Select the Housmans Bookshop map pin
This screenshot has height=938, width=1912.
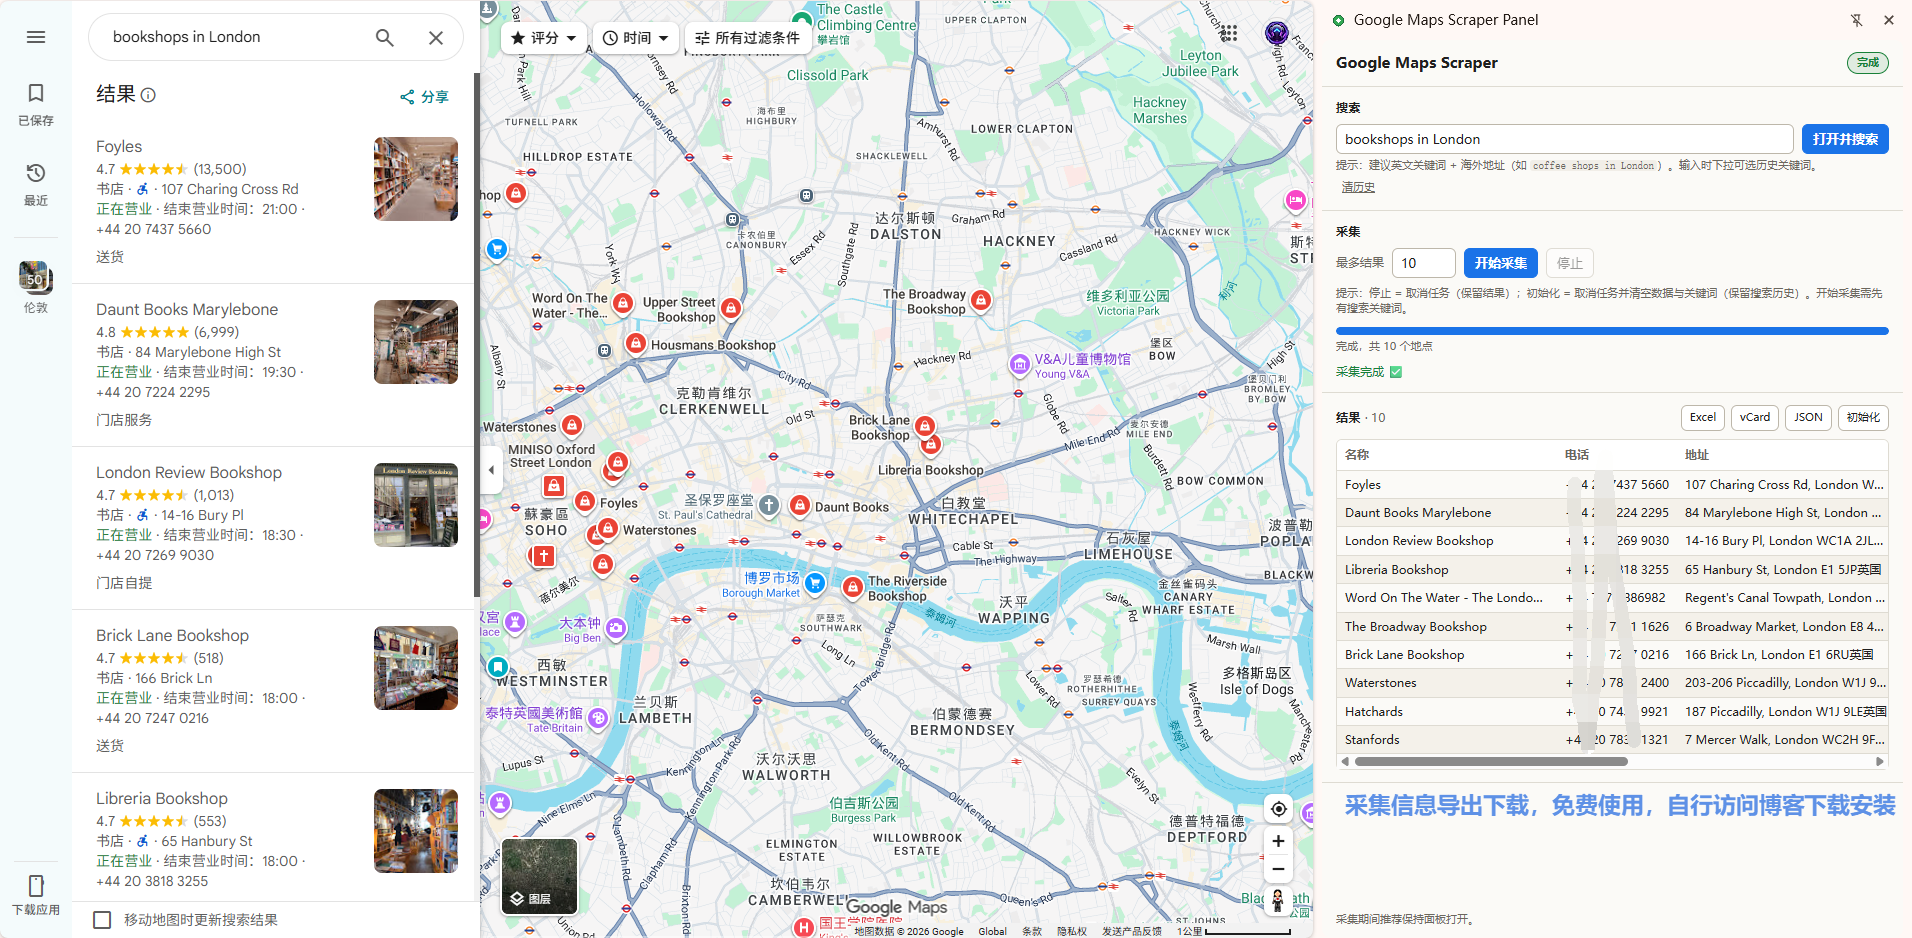[635, 343]
